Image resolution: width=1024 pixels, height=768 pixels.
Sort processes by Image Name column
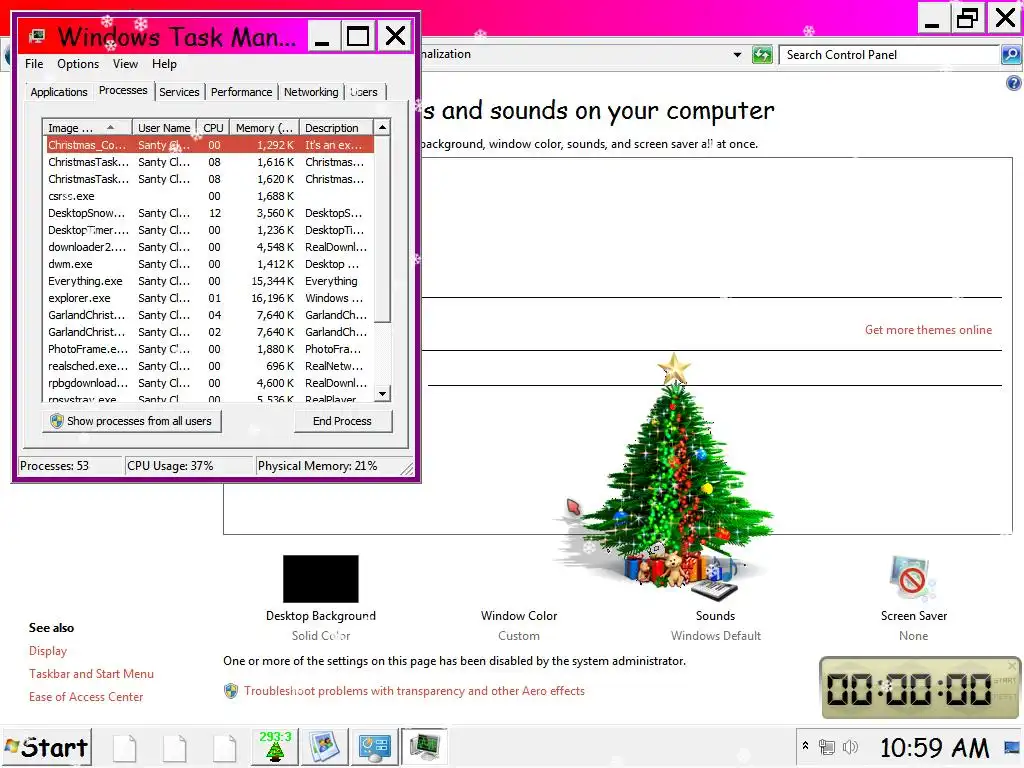point(87,128)
